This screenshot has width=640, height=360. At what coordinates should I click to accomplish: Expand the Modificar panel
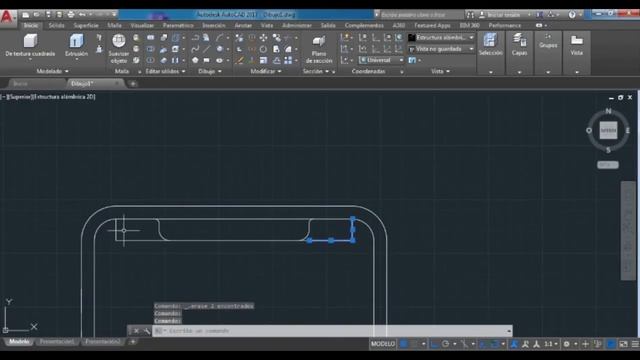tap(266, 71)
